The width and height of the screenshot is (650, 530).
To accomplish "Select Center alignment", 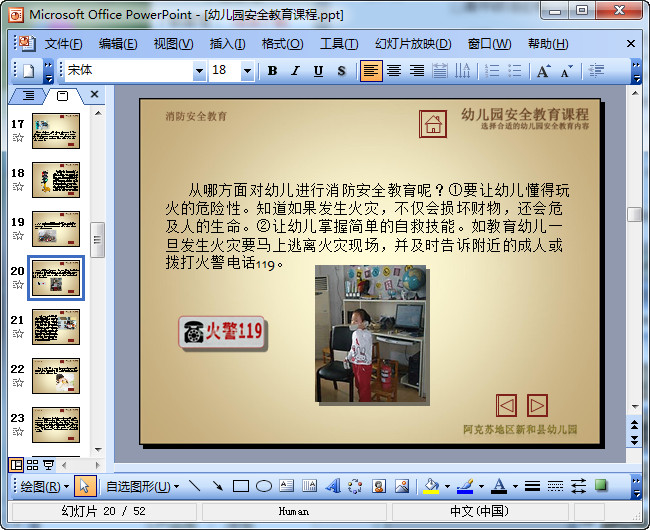I will click(394, 71).
